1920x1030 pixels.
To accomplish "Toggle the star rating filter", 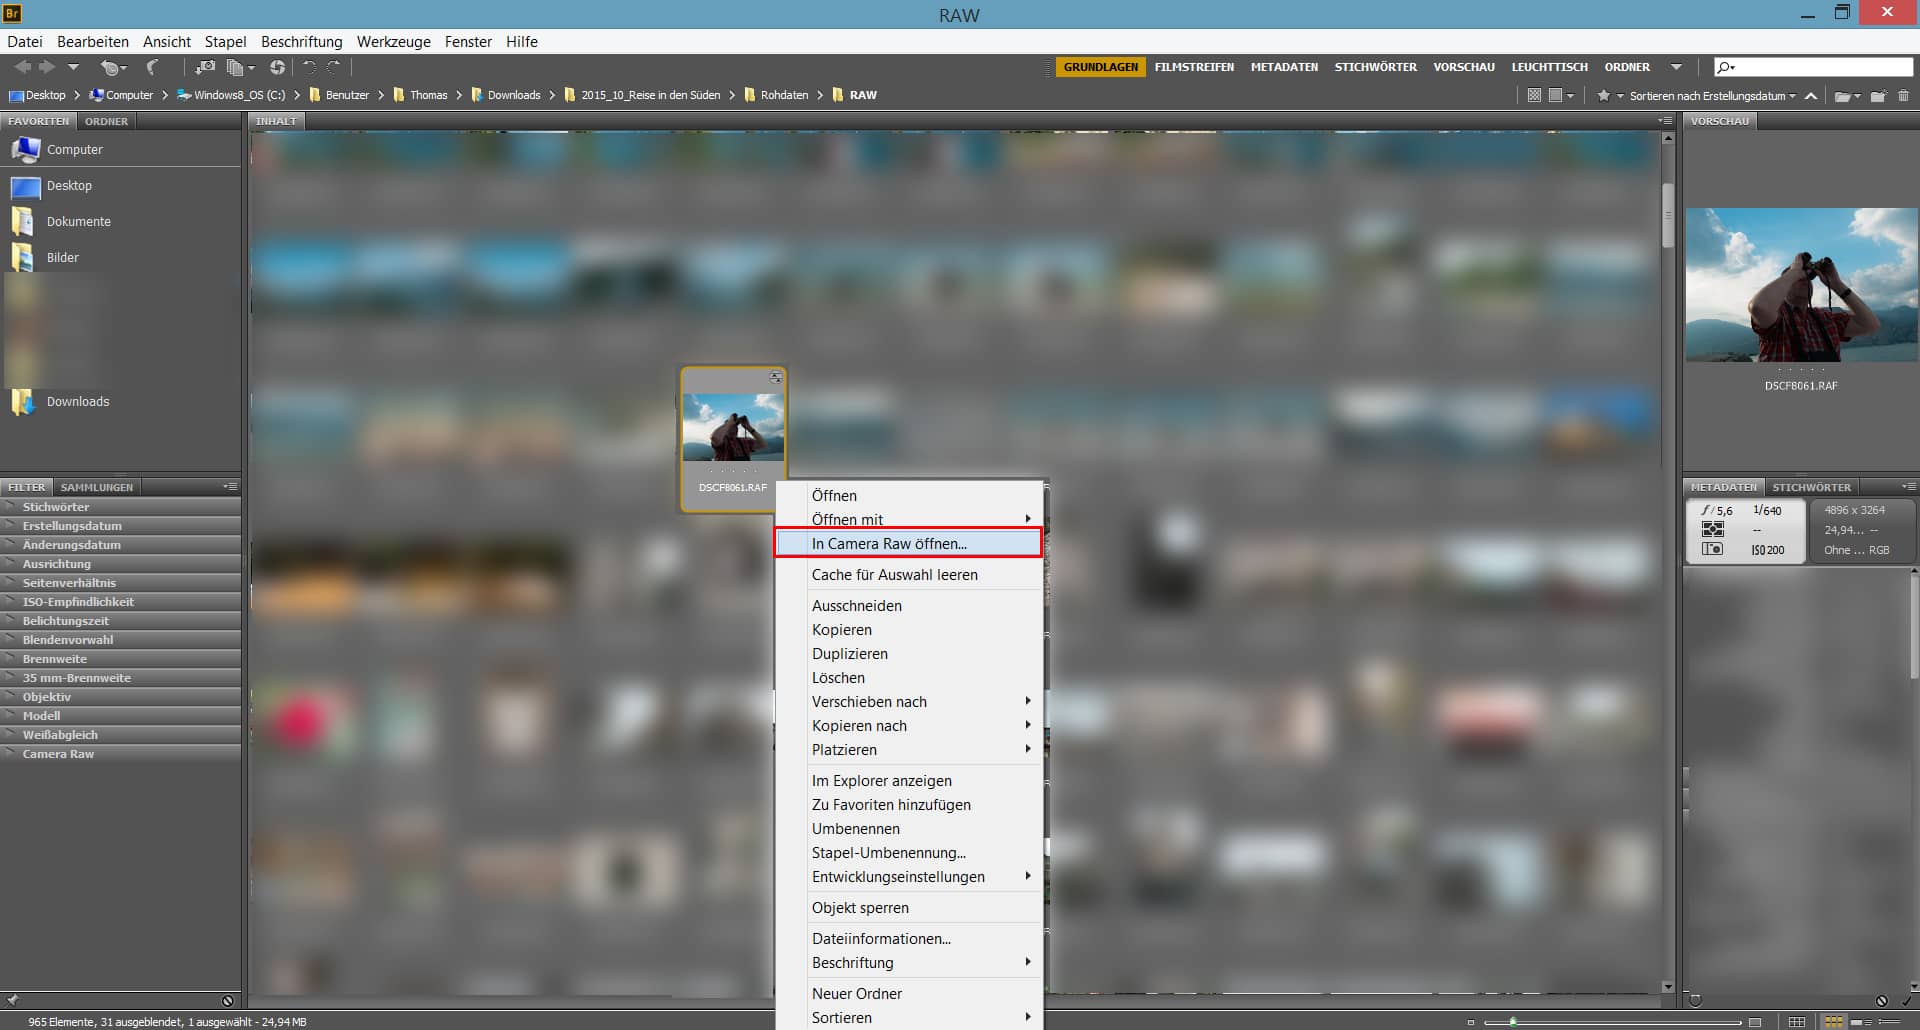I will [1605, 96].
